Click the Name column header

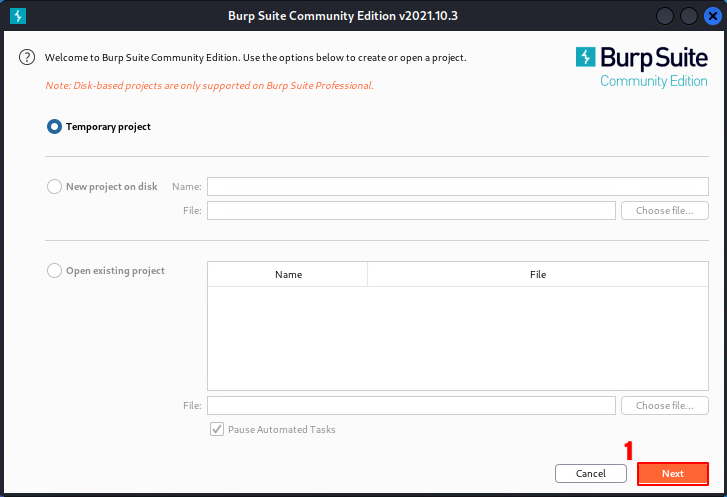click(x=288, y=274)
